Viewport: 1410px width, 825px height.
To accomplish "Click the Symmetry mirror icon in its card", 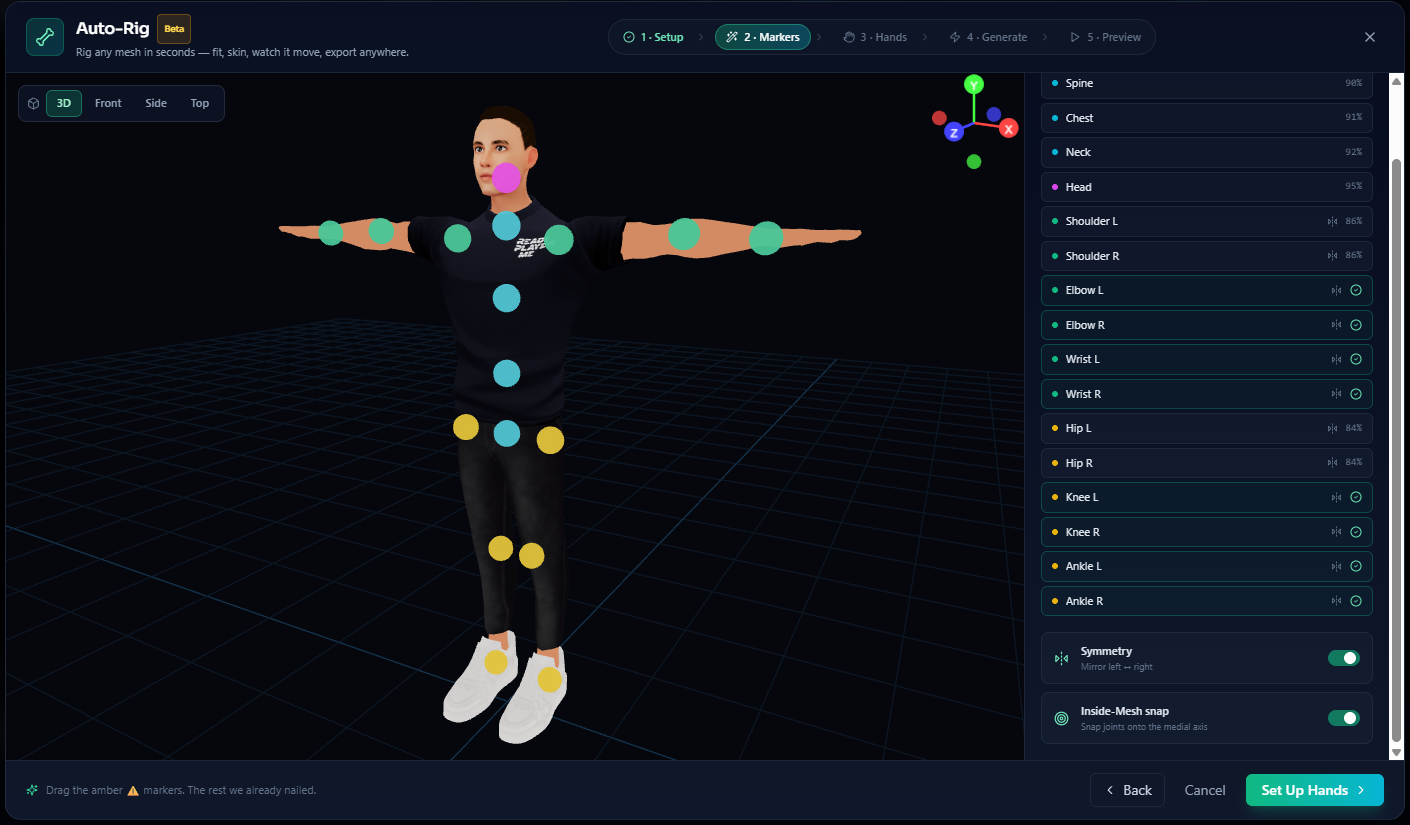I will 1062,658.
